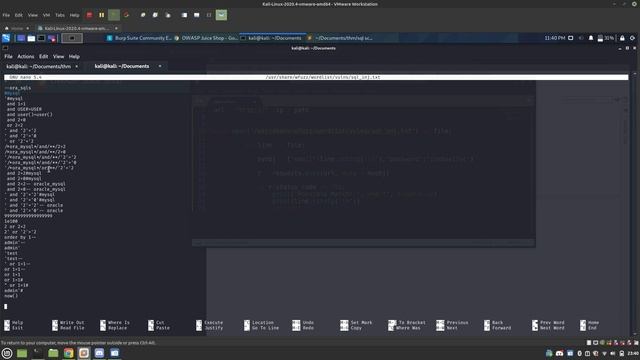Open the workspace switcher box in the Kali panel
The image size is (640, 360).
click(72, 38)
